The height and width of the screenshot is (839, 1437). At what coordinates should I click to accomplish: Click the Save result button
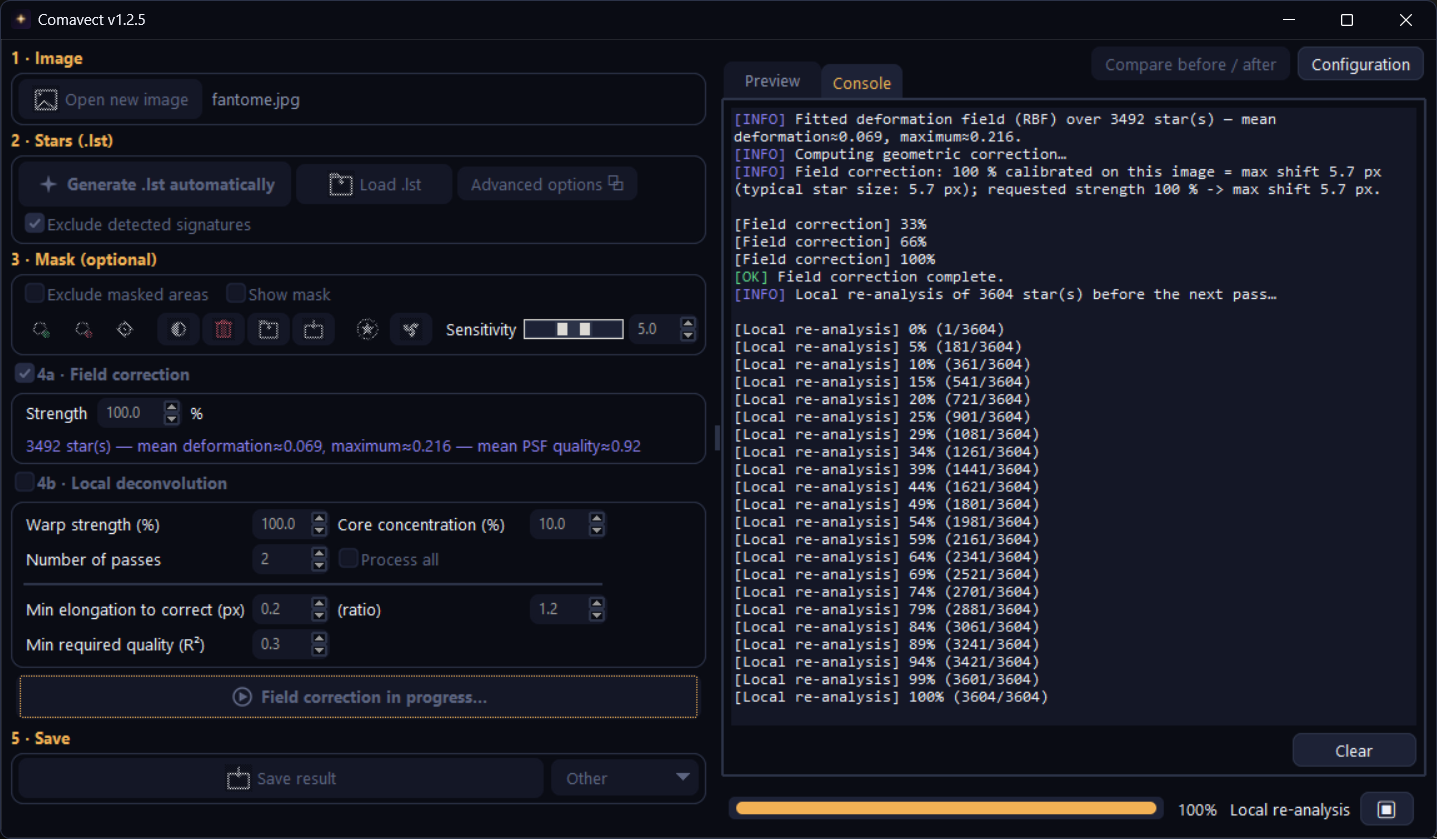pyautogui.click(x=283, y=778)
